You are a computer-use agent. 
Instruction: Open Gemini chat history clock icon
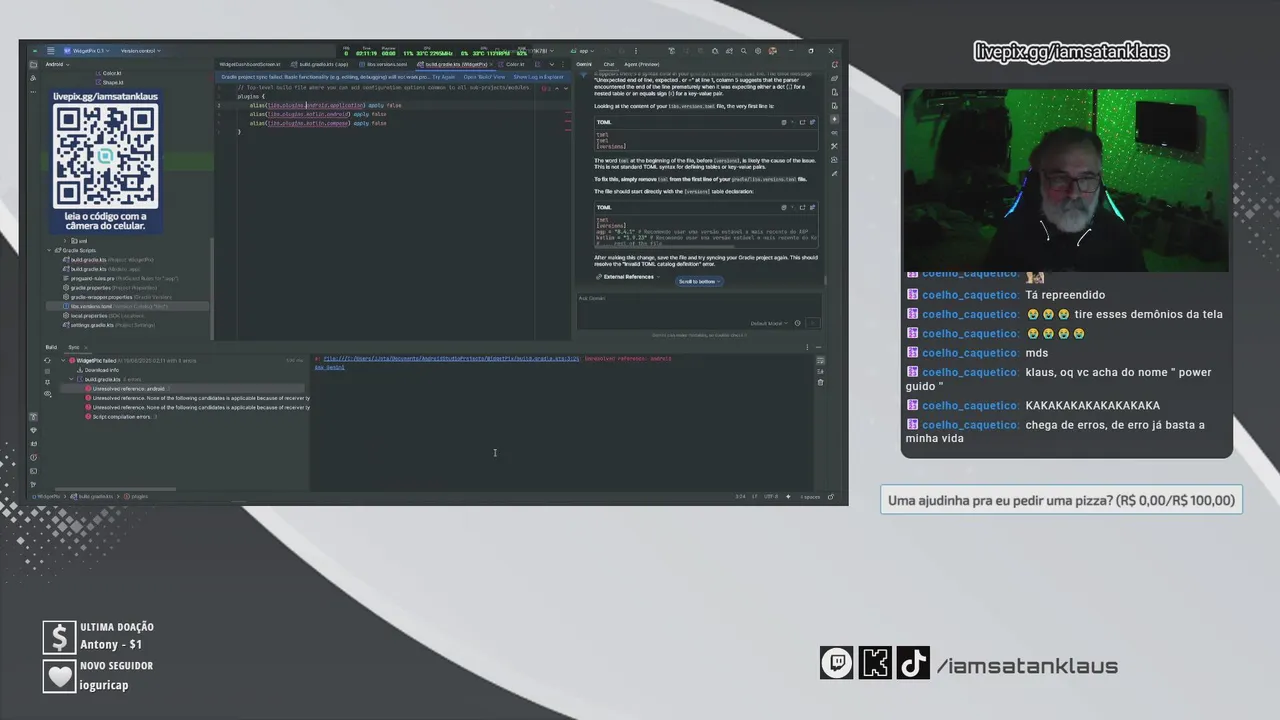click(797, 323)
